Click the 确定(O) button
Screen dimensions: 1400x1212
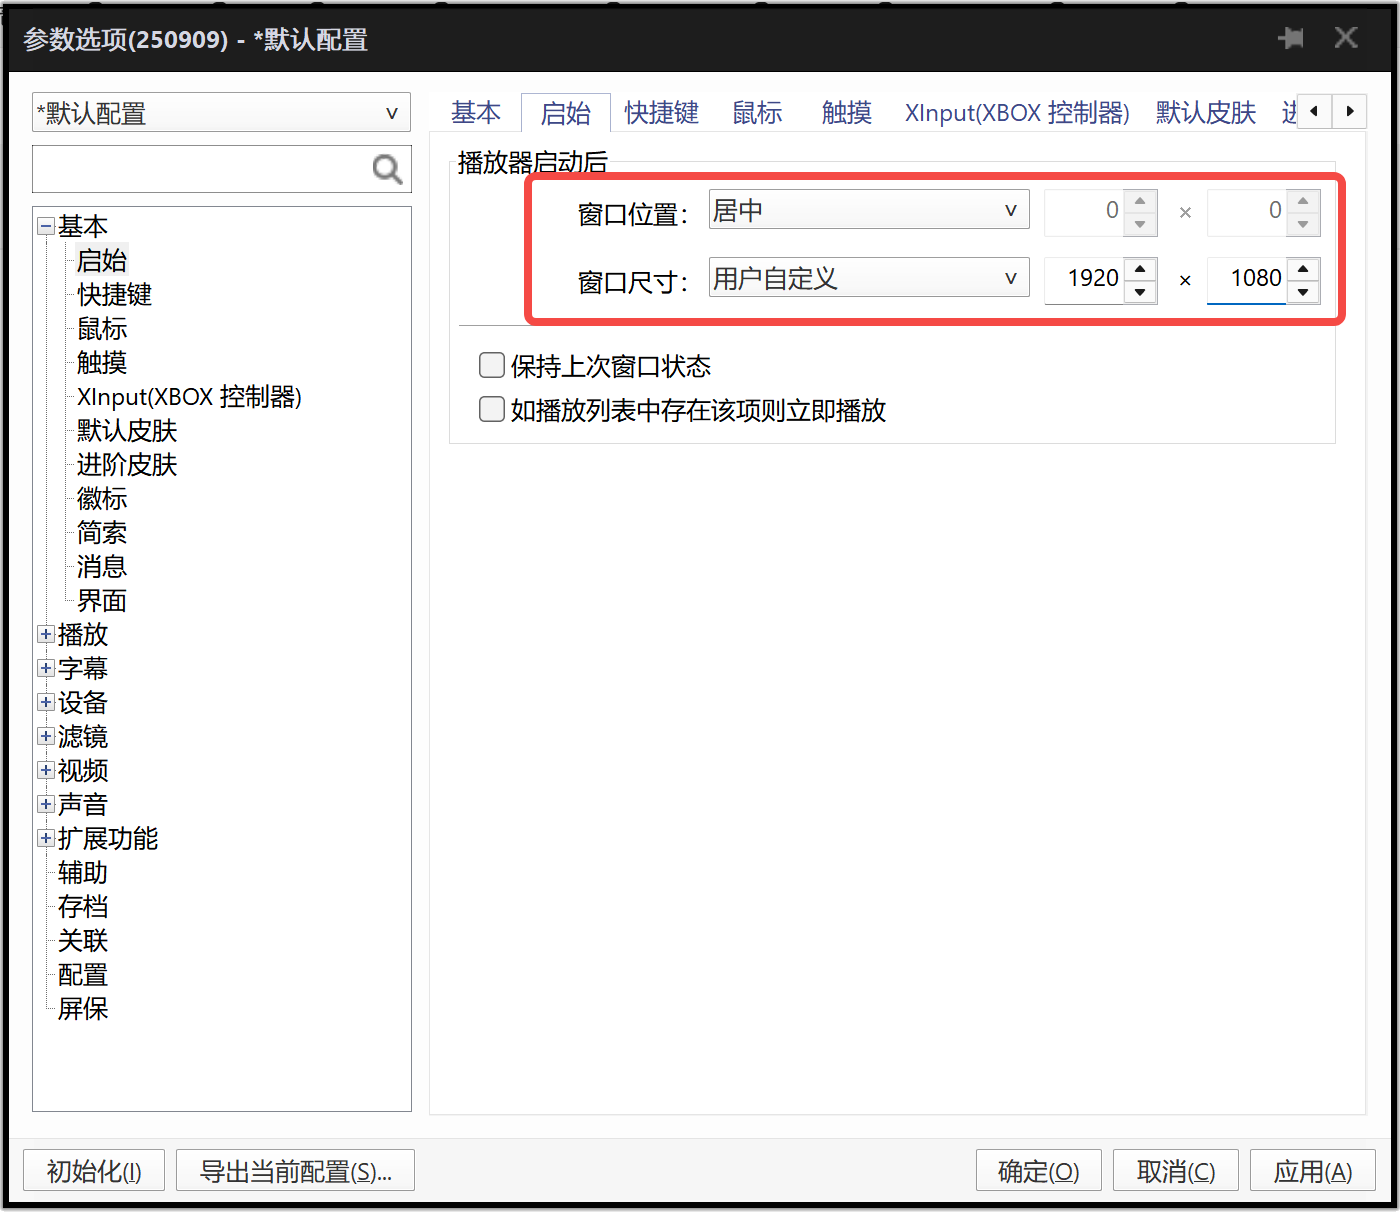click(1038, 1170)
